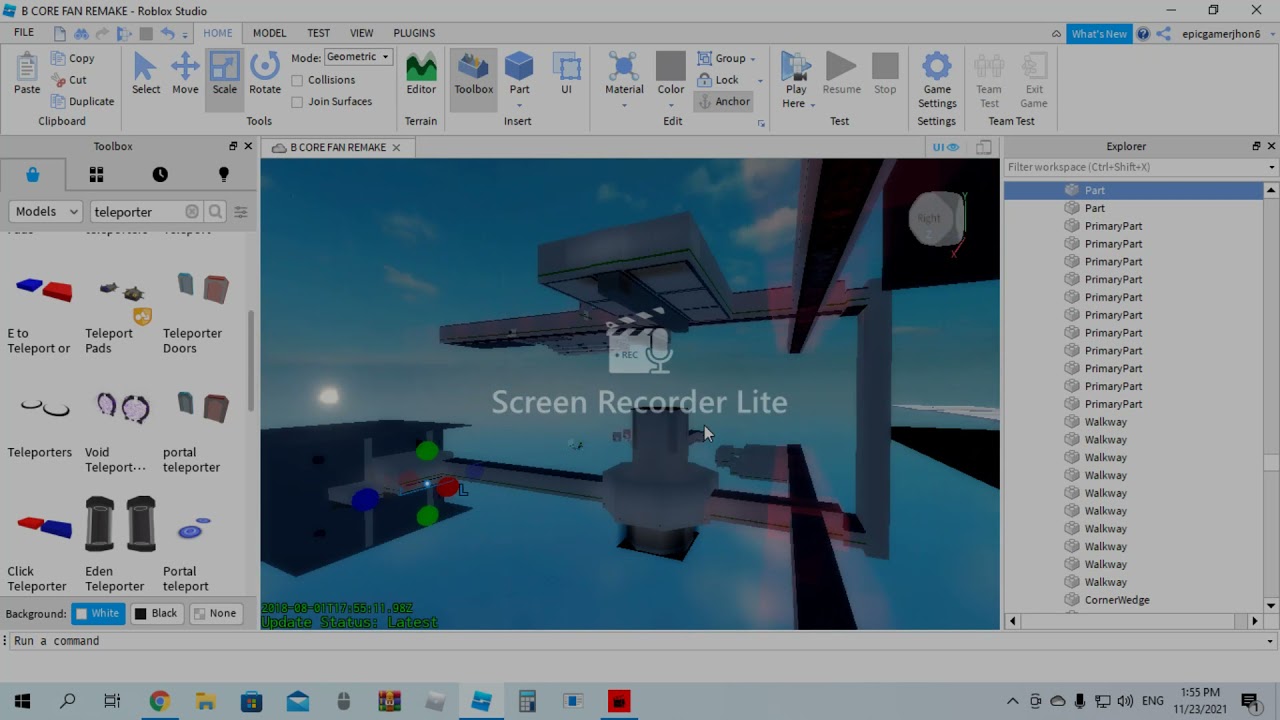Open the Toolbox Inventory grid tab
The height and width of the screenshot is (720, 1280).
tap(96, 175)
